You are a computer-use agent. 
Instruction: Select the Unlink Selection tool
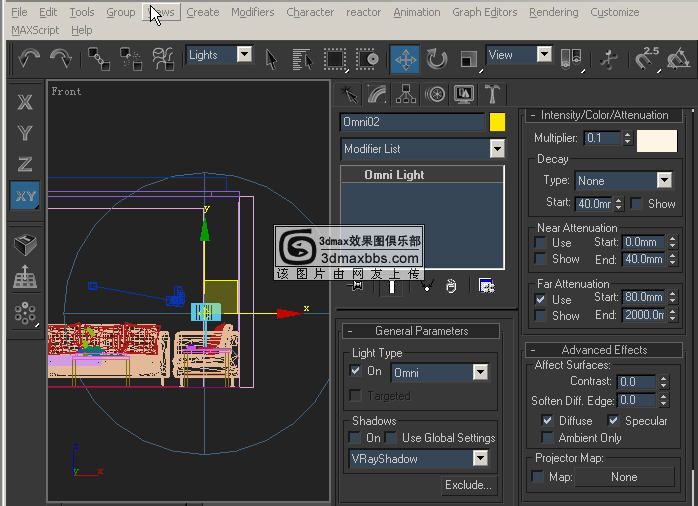tap(131, 59)
